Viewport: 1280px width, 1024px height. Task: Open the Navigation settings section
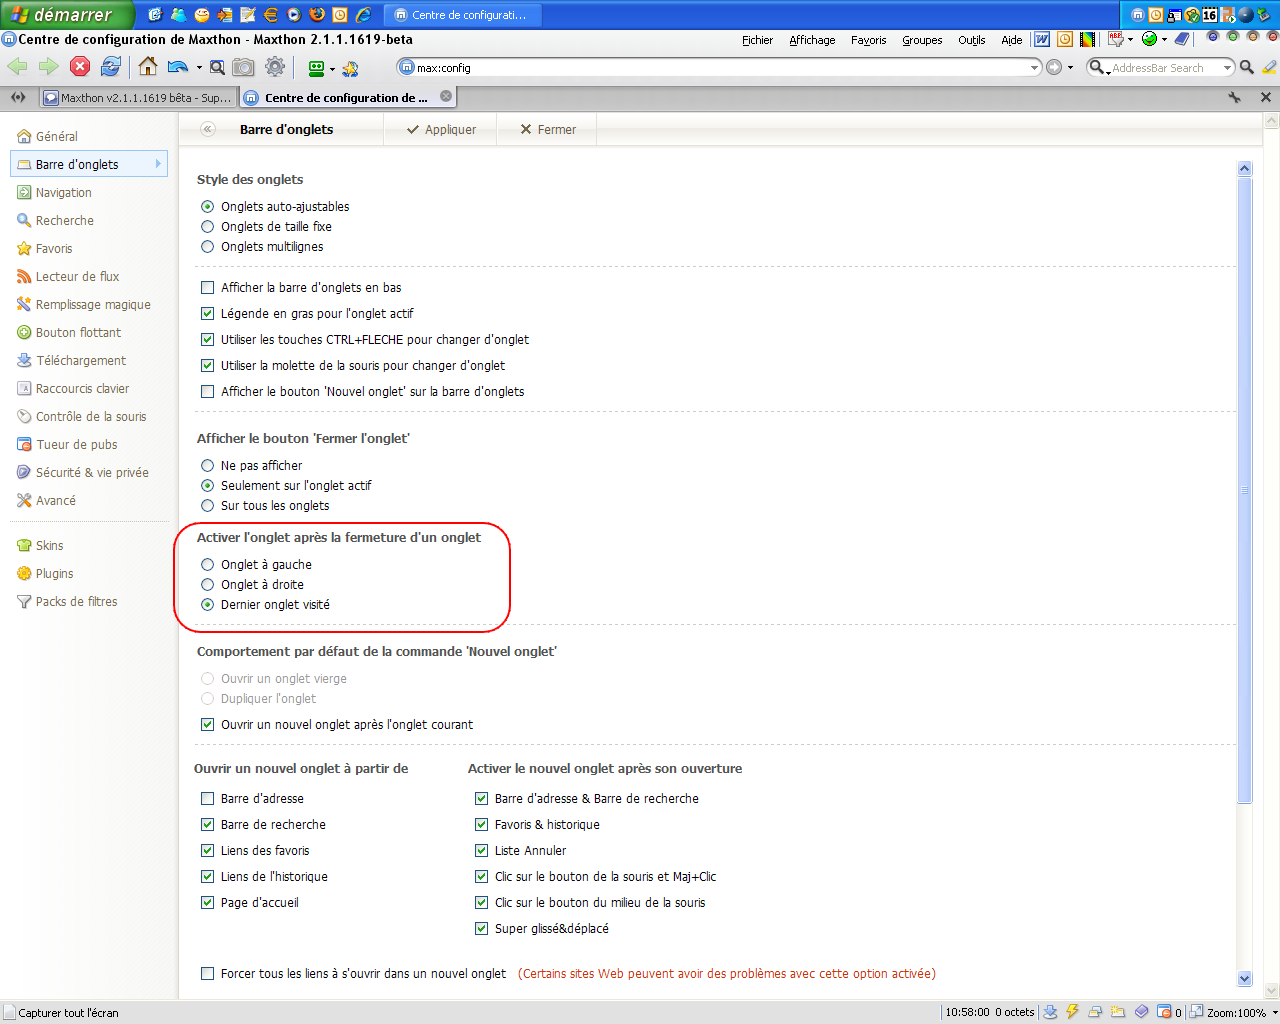point(64,193)
